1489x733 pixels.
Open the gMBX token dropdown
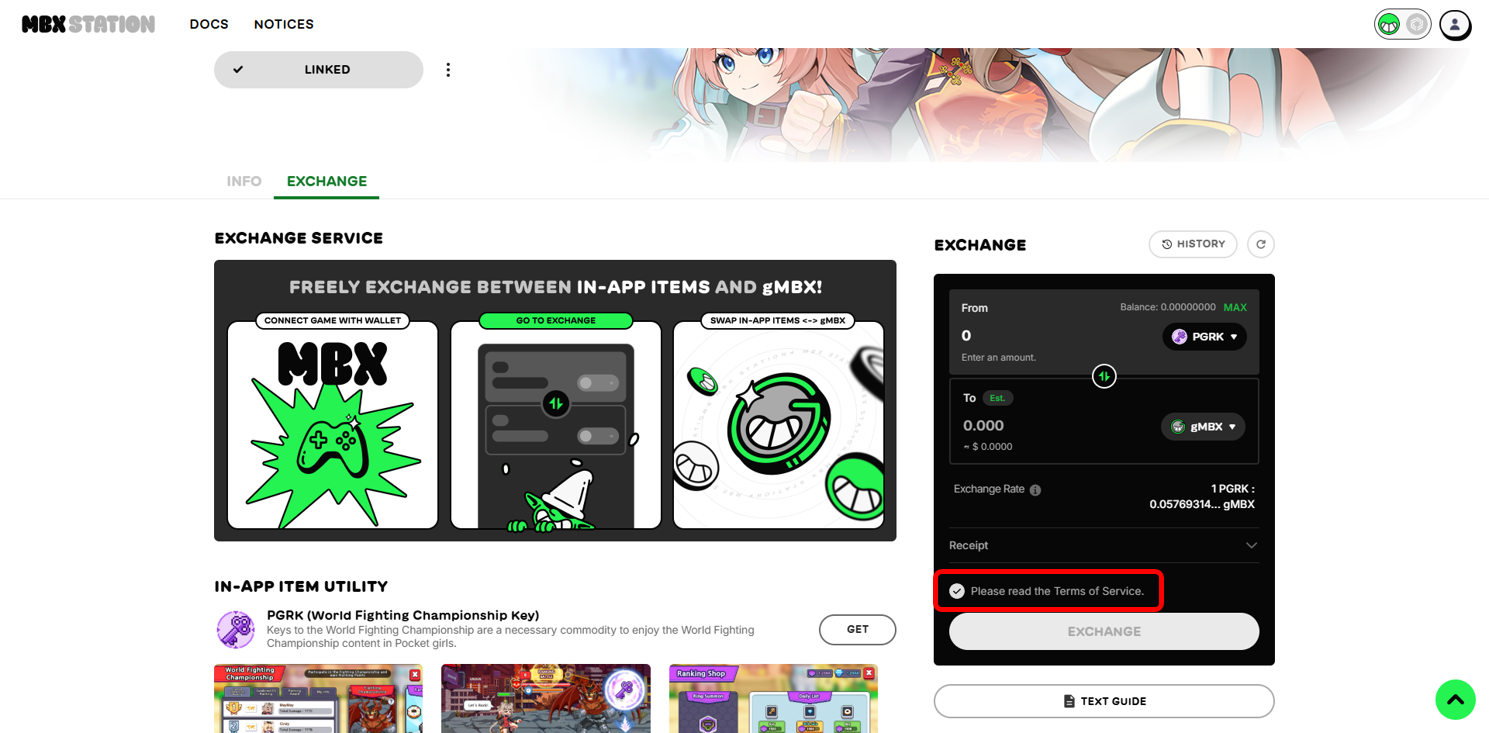tap(1203, 427)
